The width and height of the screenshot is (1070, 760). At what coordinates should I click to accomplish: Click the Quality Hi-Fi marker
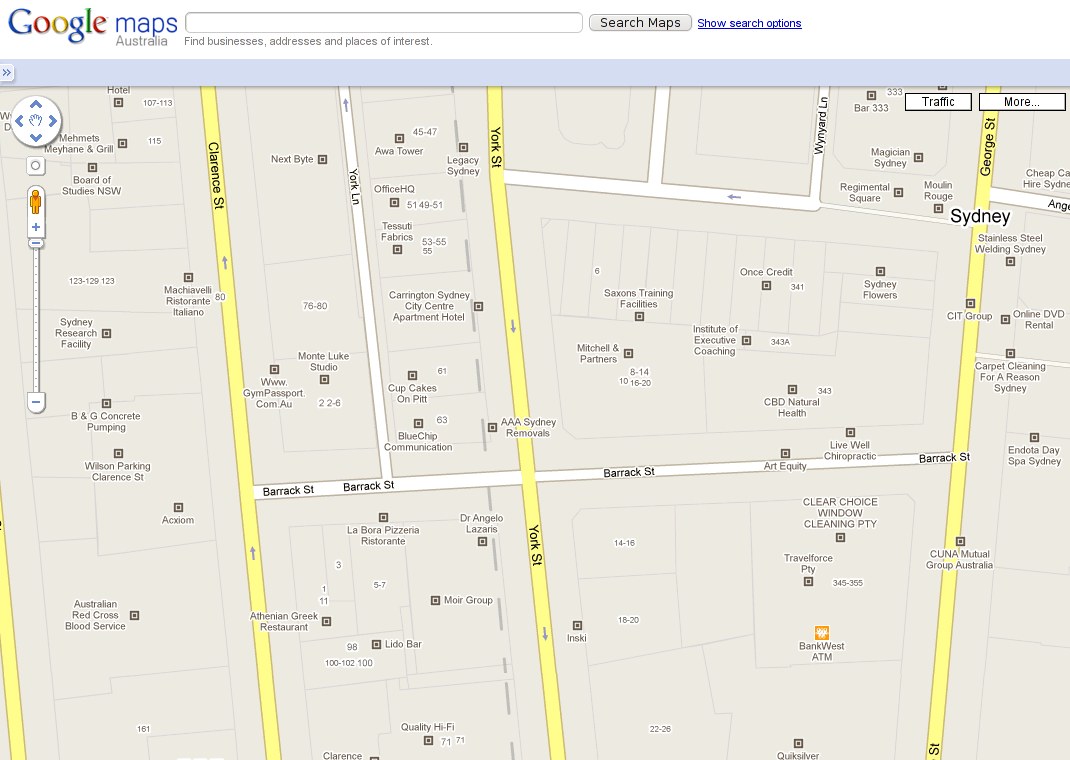point(429,741)
